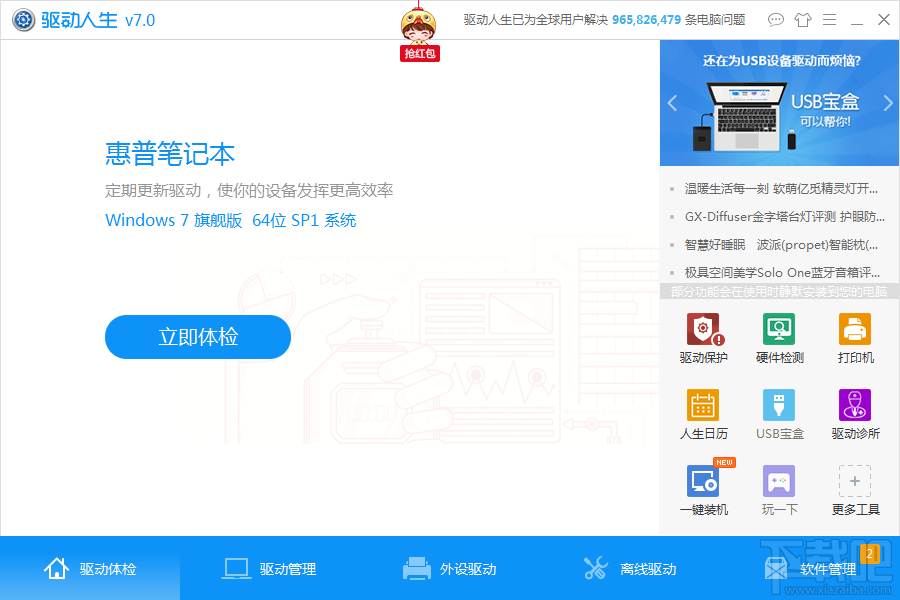Screen dimensions: 900x600
Task: Start 一键装机 one-click setup
Action: (x=703, y=489)
